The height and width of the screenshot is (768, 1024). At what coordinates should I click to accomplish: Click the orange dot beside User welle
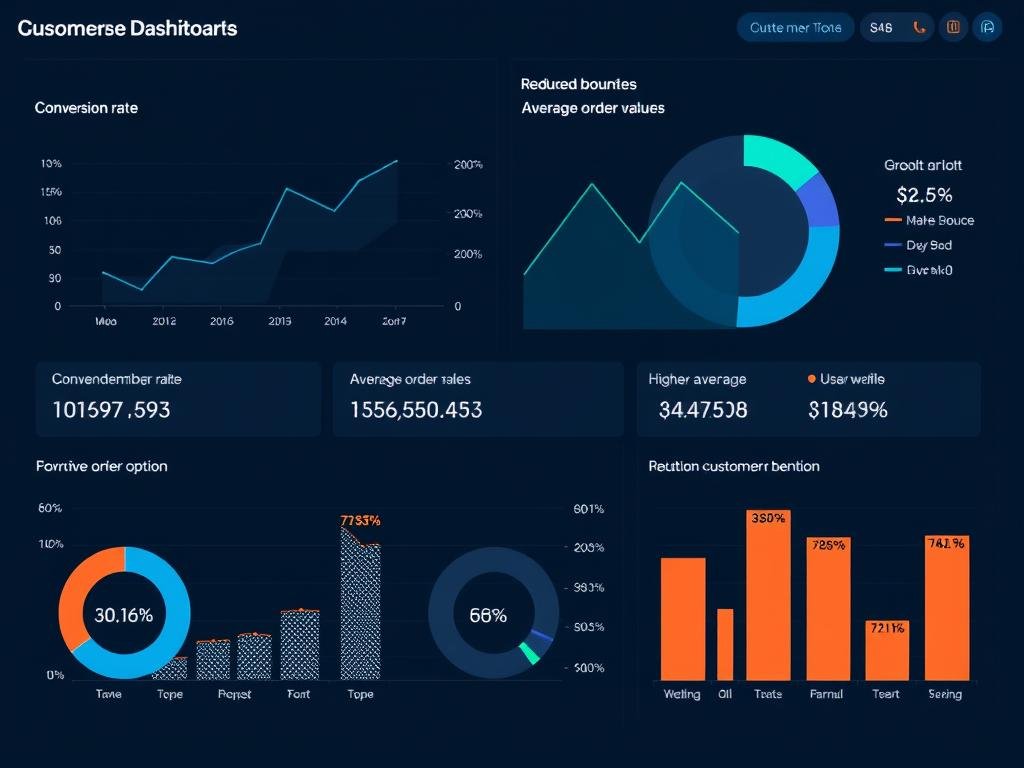click(811, 379)
